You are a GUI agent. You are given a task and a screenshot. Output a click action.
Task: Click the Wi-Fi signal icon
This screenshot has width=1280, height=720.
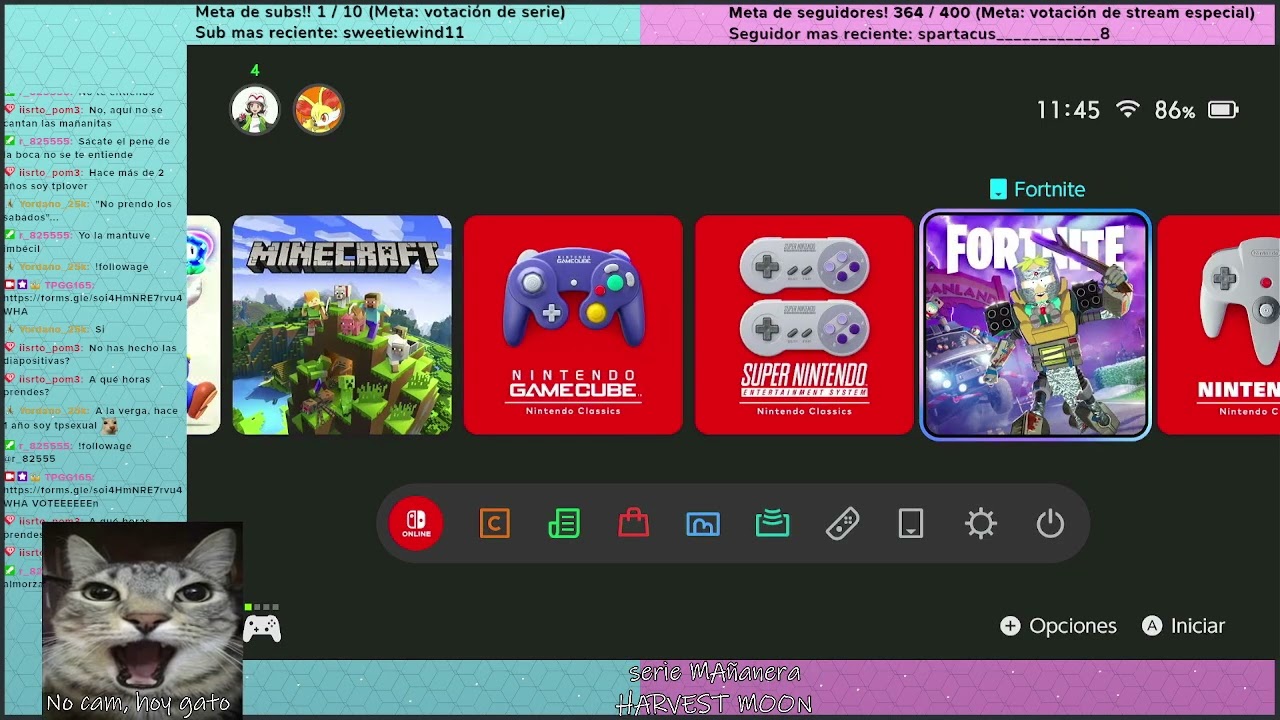tap(1128, 109)
